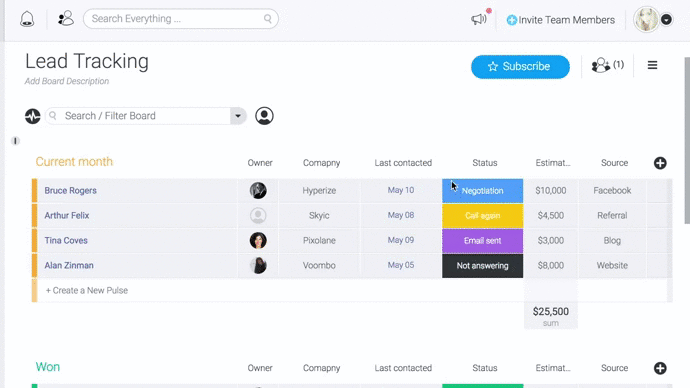Viewport: 690px width, 388px height.
Task: Add column to Won group
Action: (x=660, y=368)
